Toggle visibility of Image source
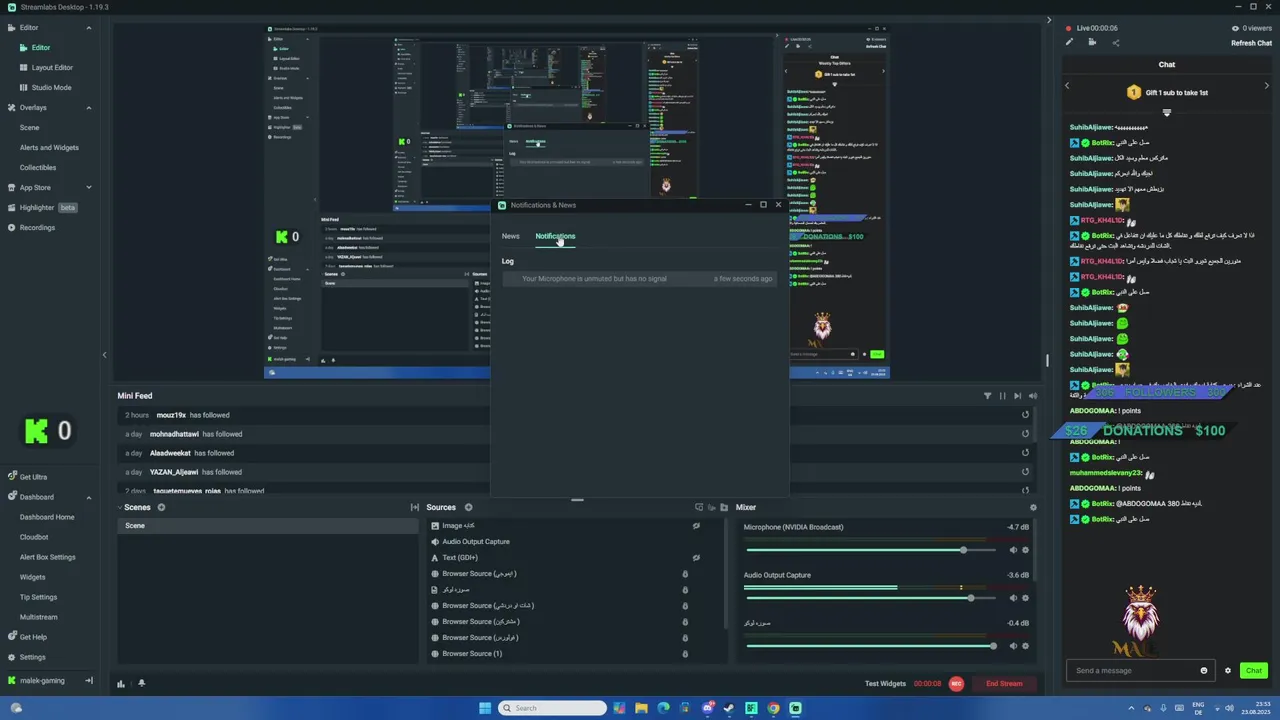 tap(696, 526)
